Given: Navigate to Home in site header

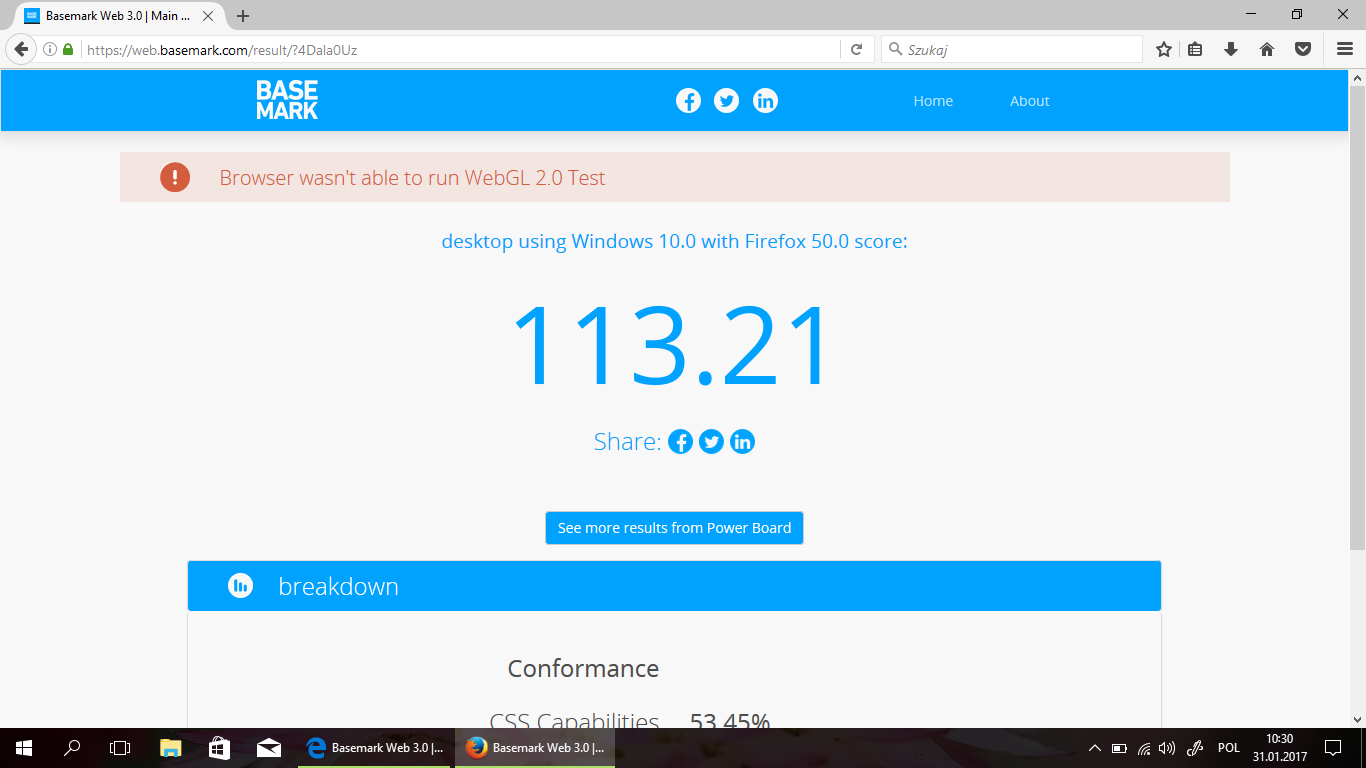Looking at the screenshot, I should [x=933, y=101].
